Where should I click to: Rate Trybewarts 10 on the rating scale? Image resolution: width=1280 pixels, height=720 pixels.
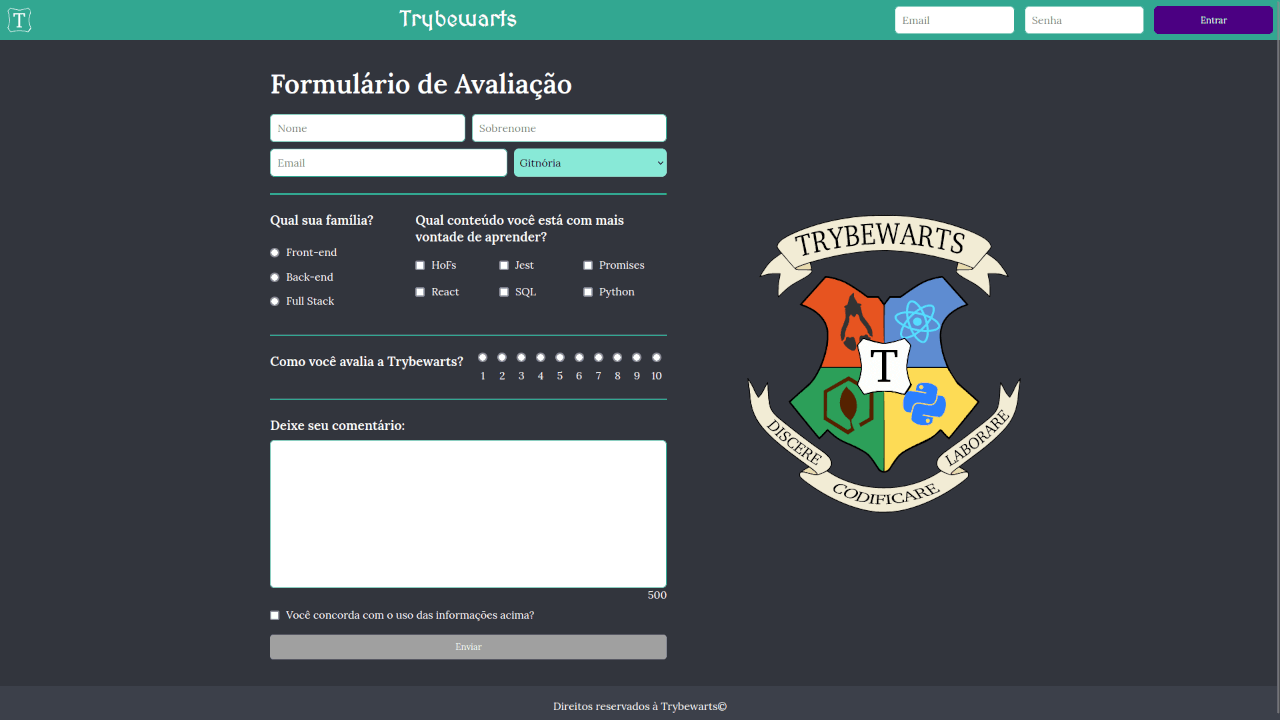pyautogui.click(x=656, y=356)
